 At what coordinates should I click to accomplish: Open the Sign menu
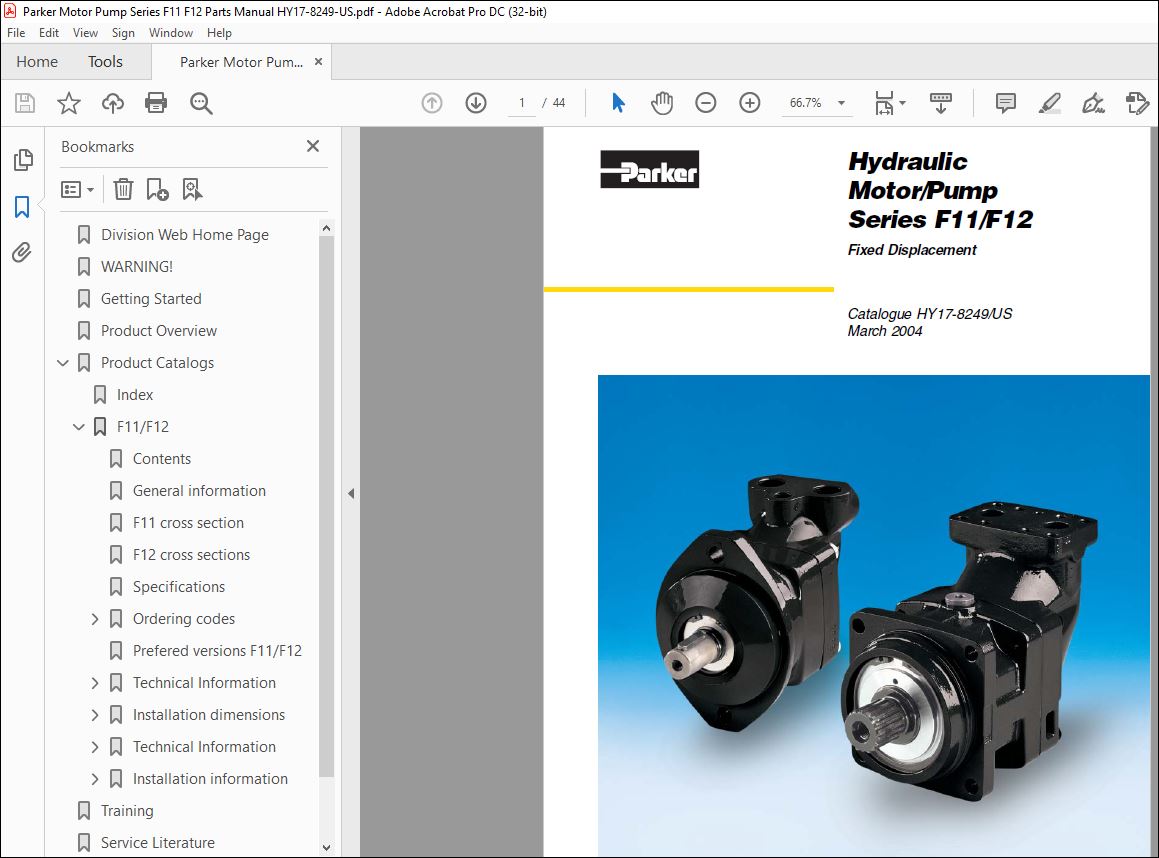123,33
